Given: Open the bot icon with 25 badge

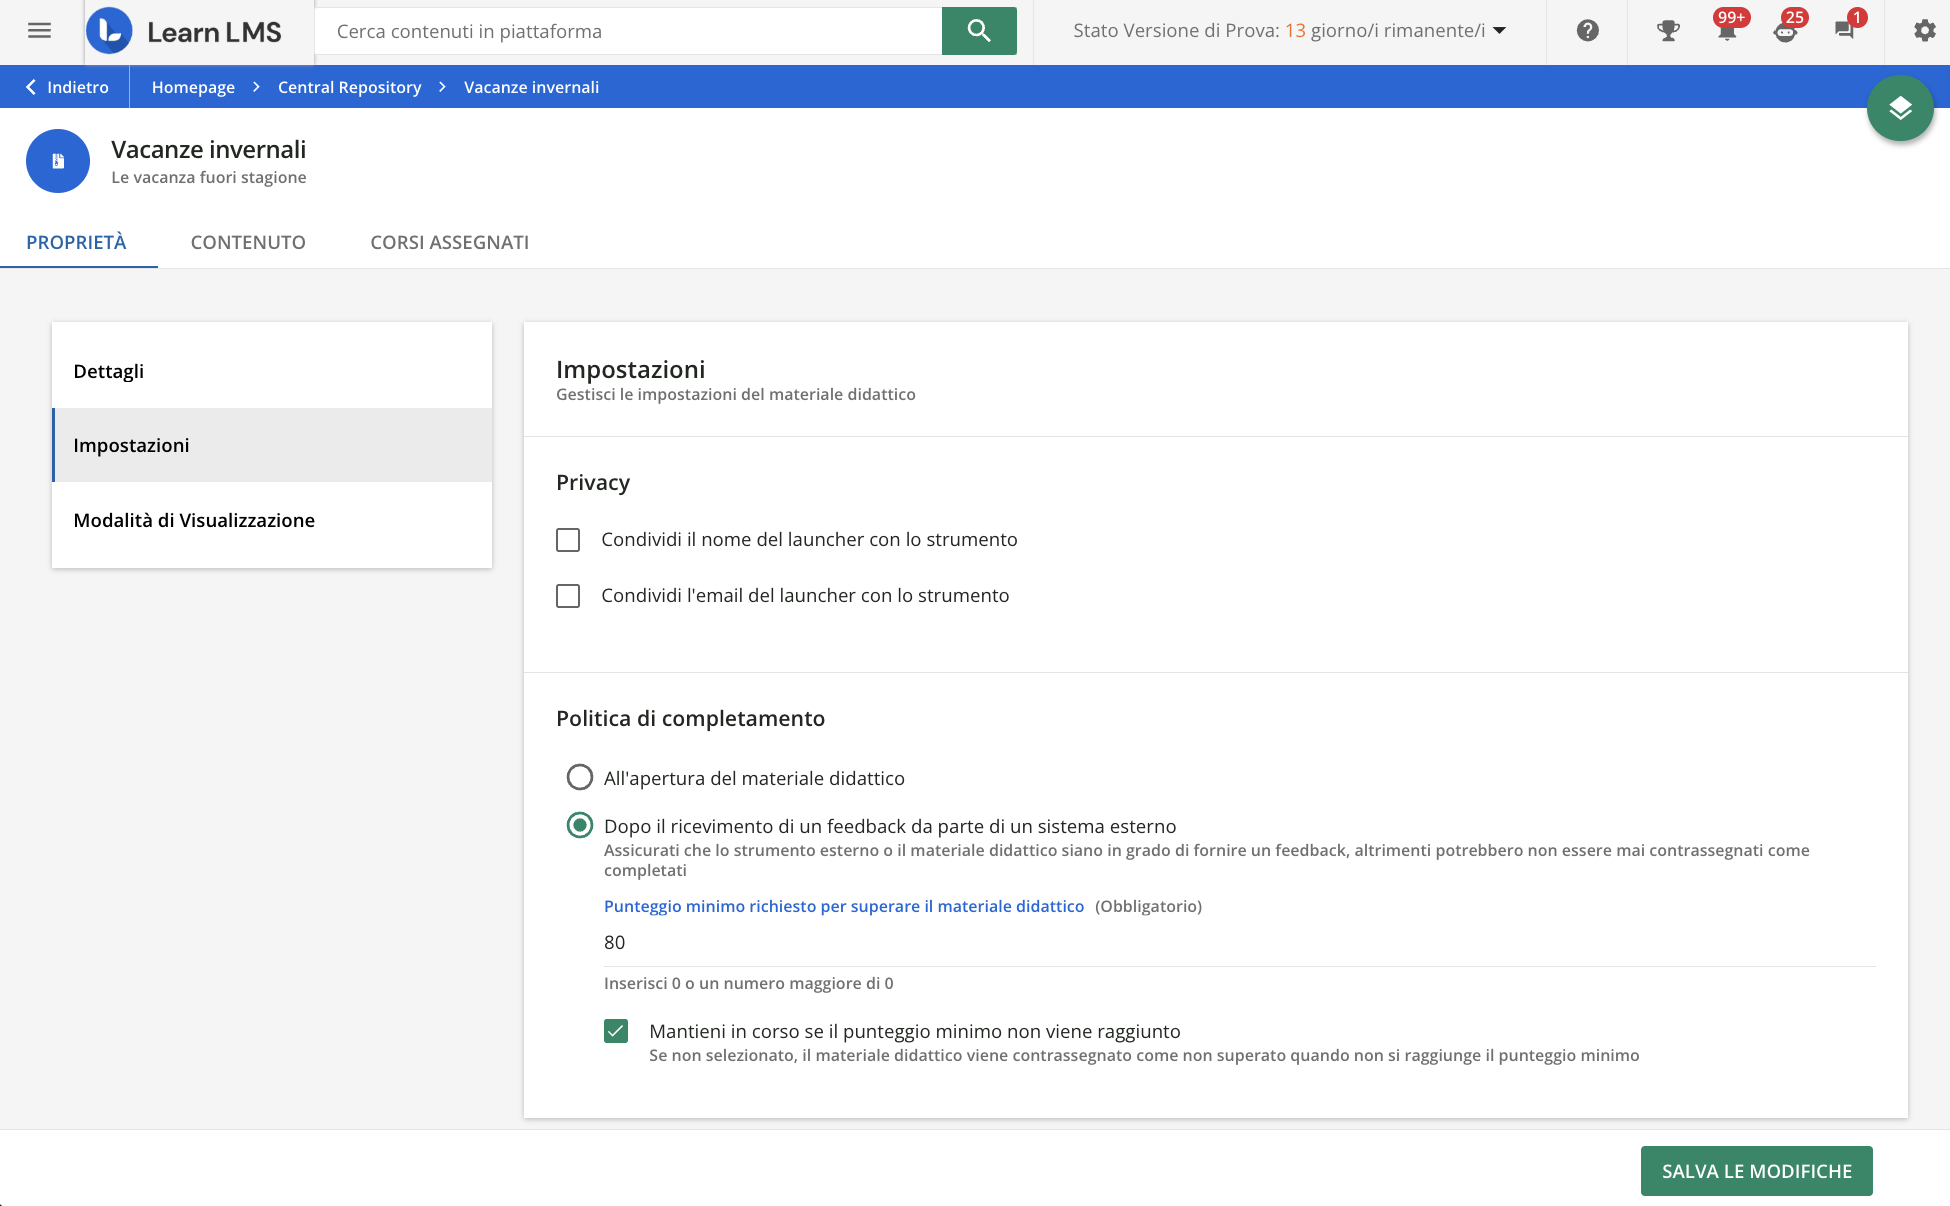Looking at the screenshot, I should pos(1786,31).
